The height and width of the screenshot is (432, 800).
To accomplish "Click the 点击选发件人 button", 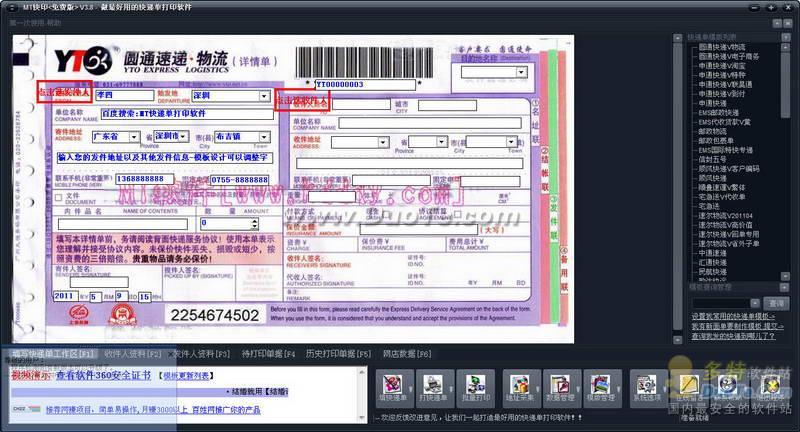I will 64,92.
